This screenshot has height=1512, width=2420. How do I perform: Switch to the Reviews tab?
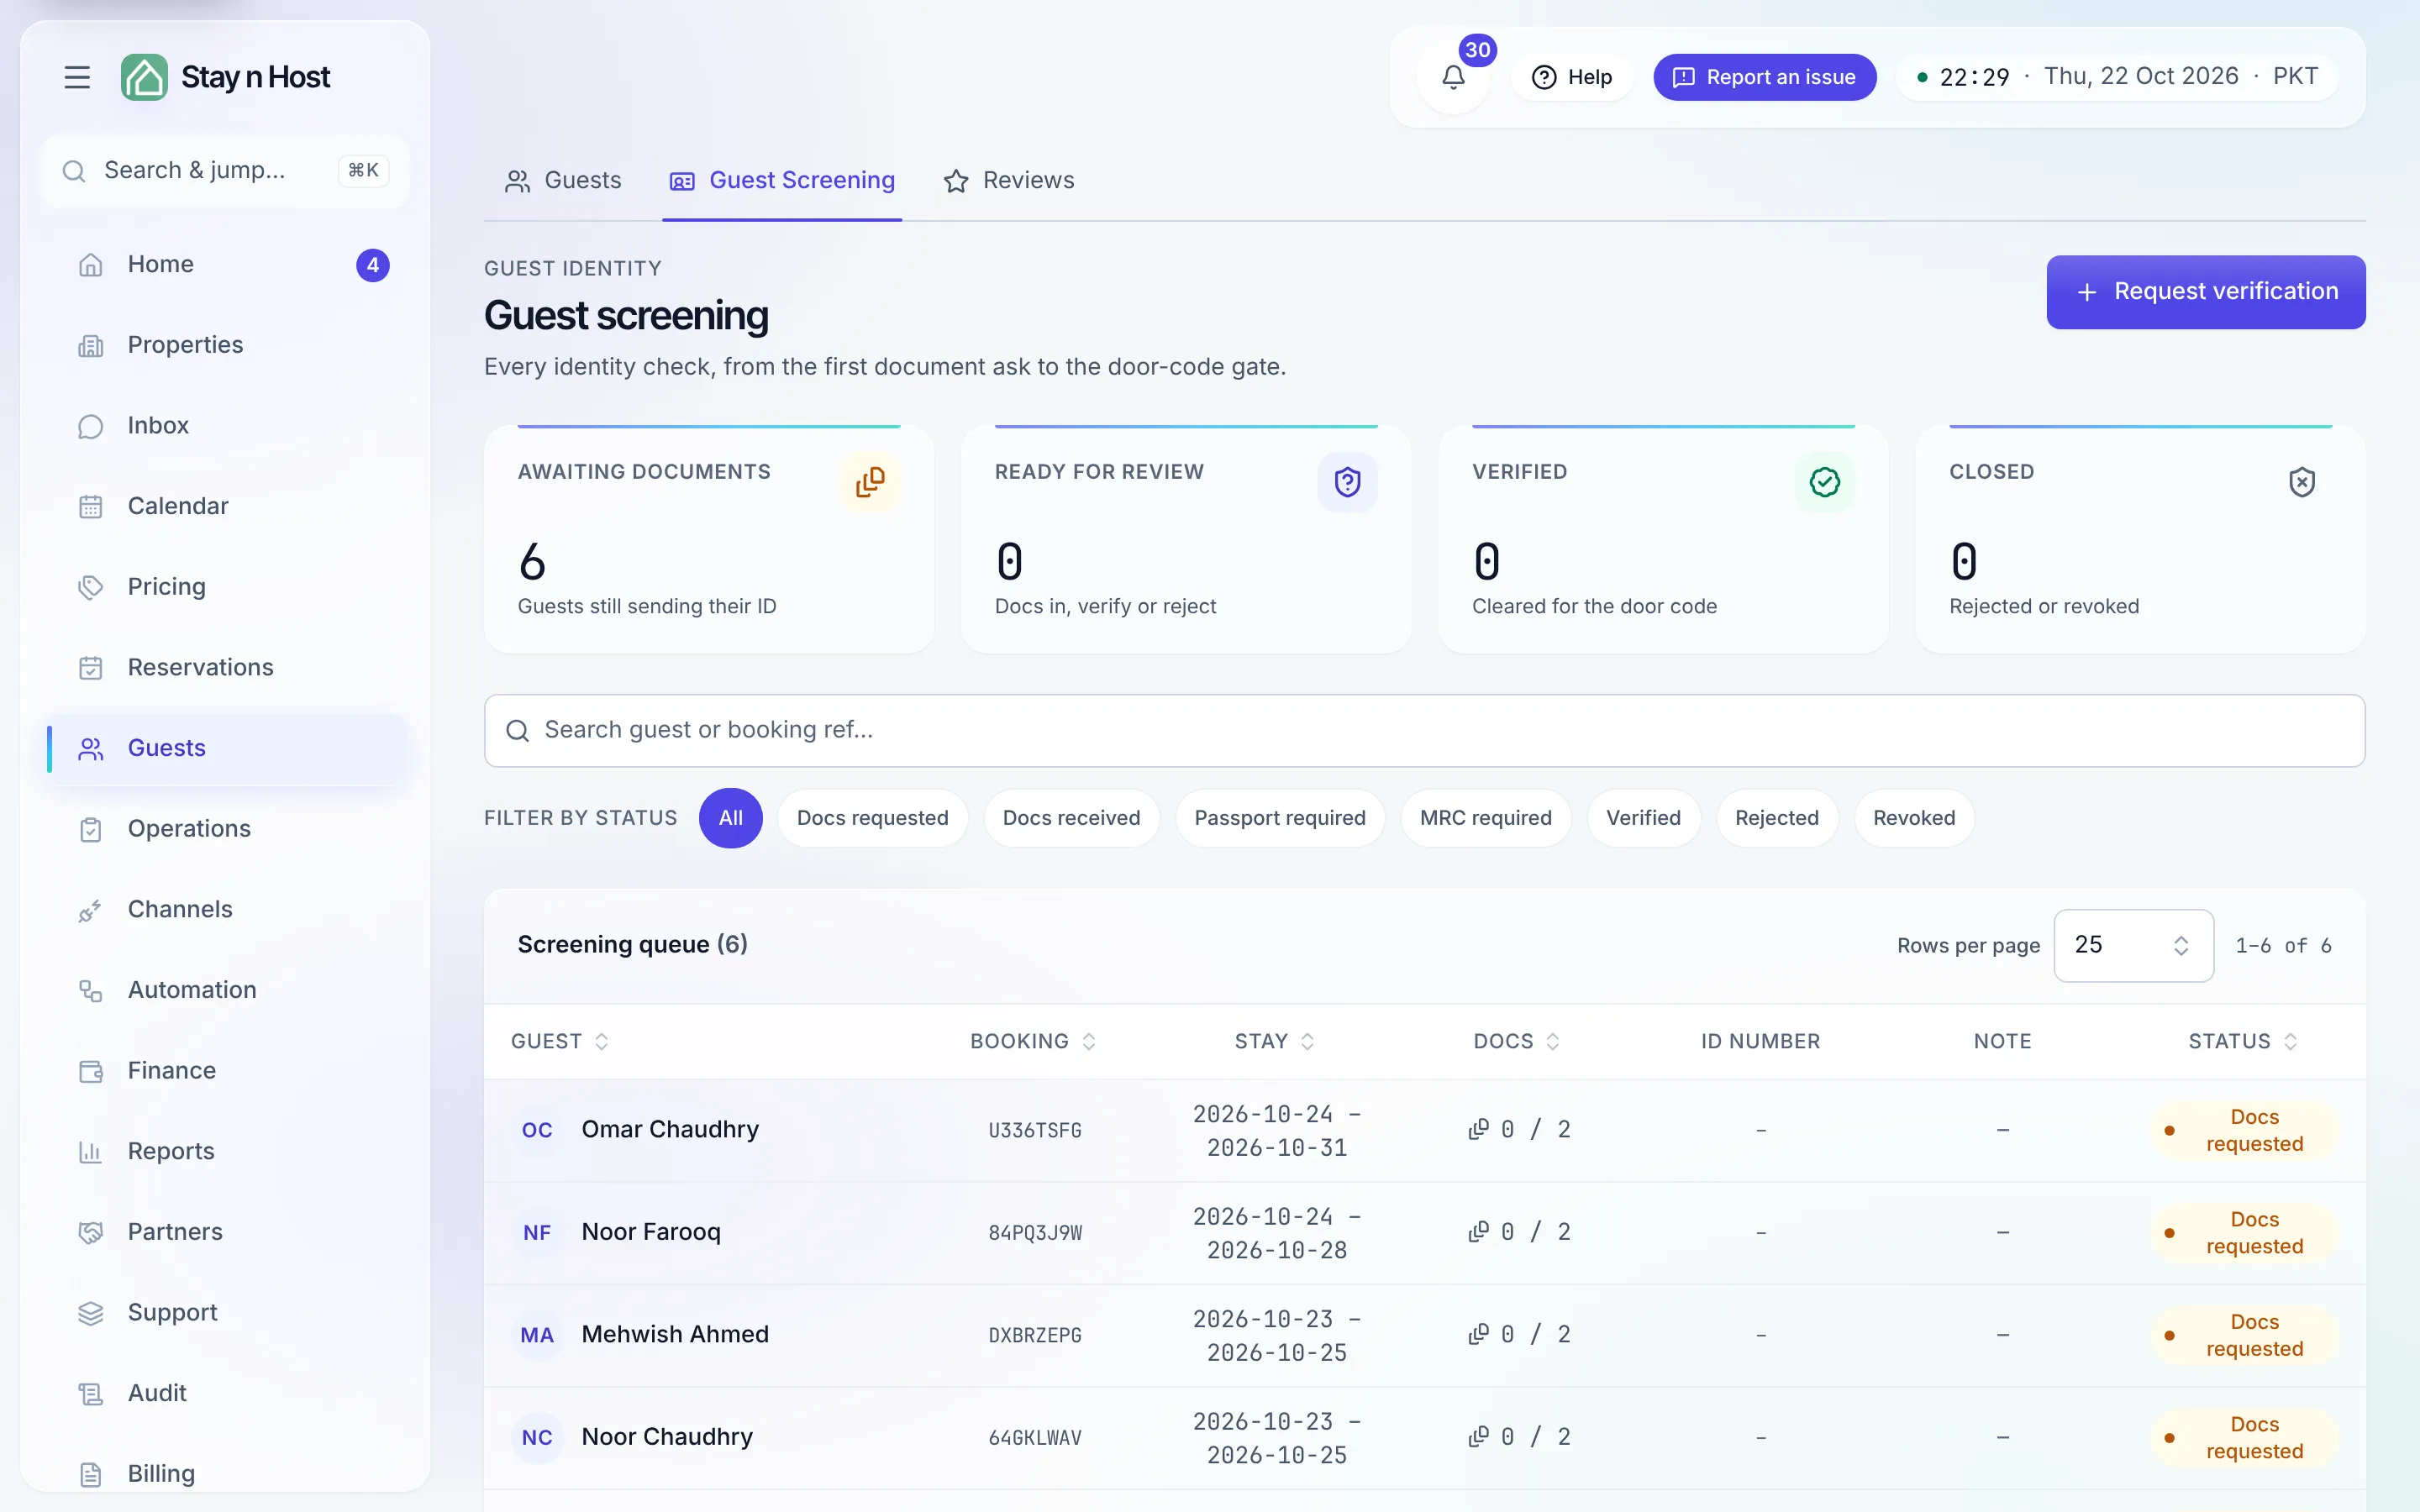1009,181
